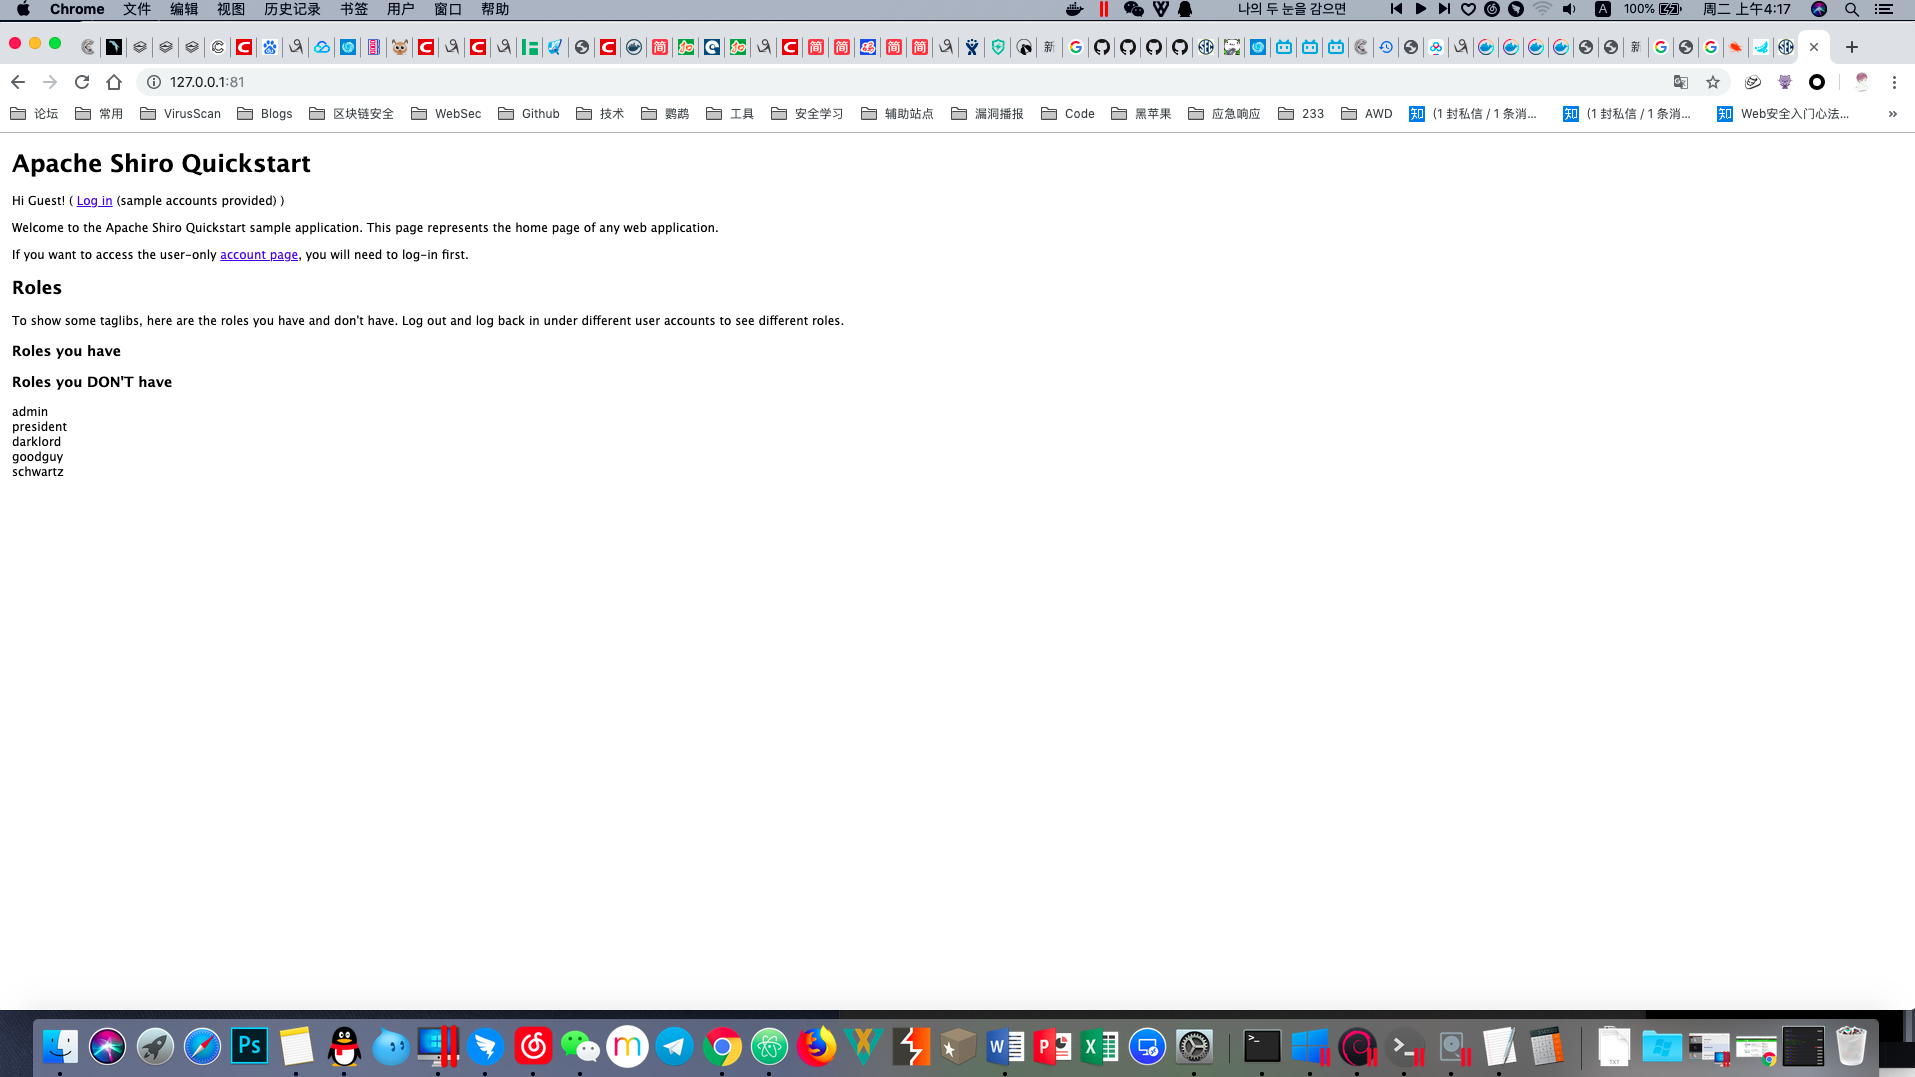Open the purple cat-face extension
1915x1077 pixels.
(1785, 82)
